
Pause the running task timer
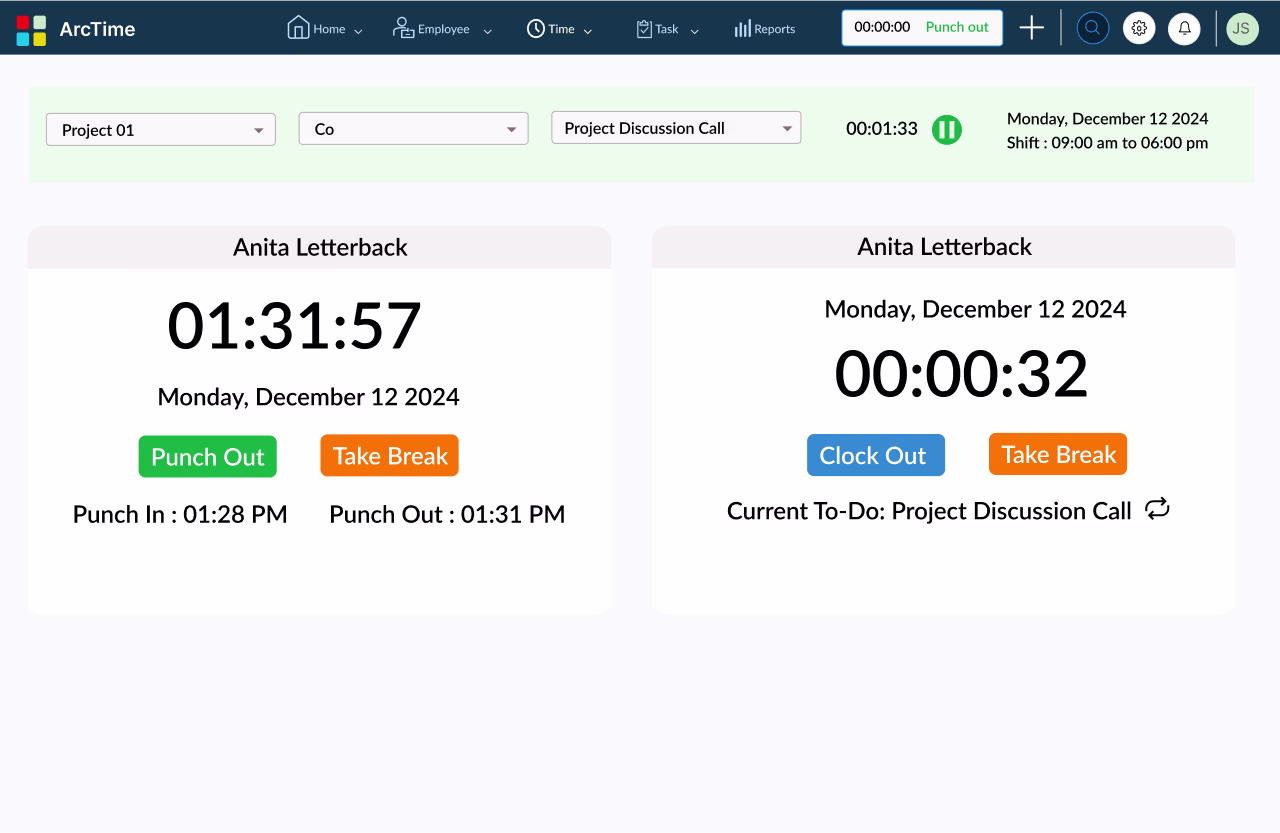tap(947, 130)
